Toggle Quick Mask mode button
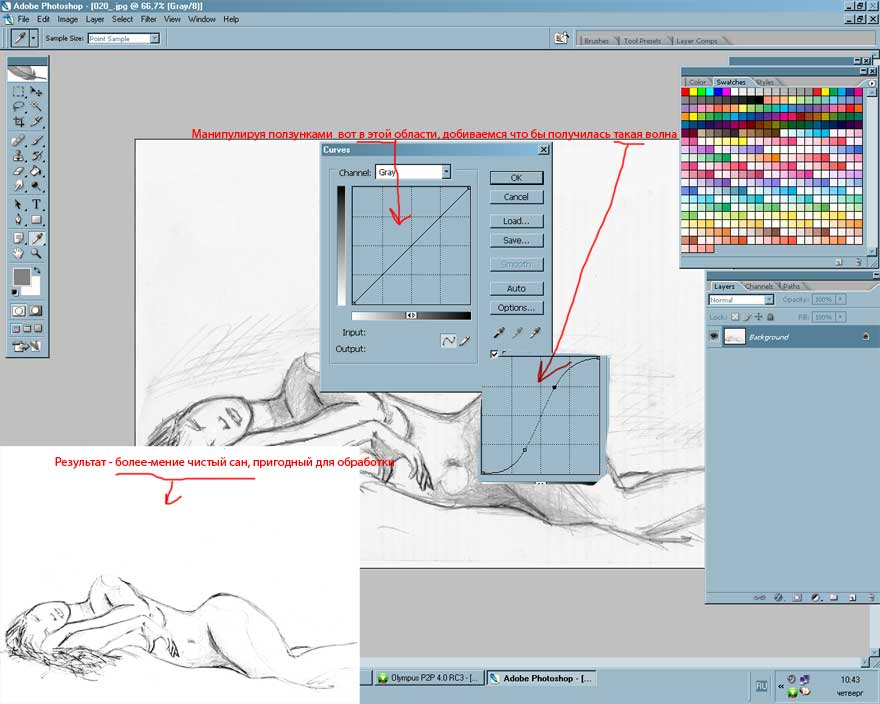Image resolution: width=880 pixels, height=704 pixels. (x=36, y=311)
